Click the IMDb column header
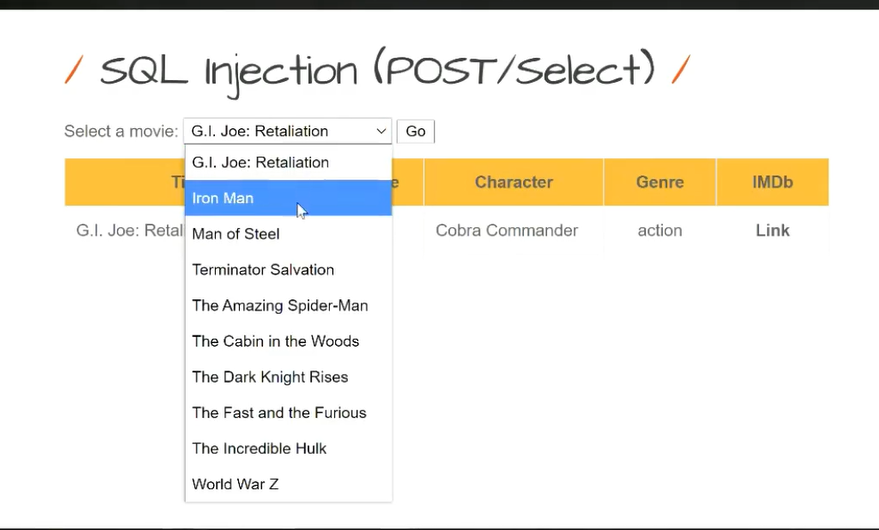The width and height of the screenshot is (879, 530). coord(772,182)
